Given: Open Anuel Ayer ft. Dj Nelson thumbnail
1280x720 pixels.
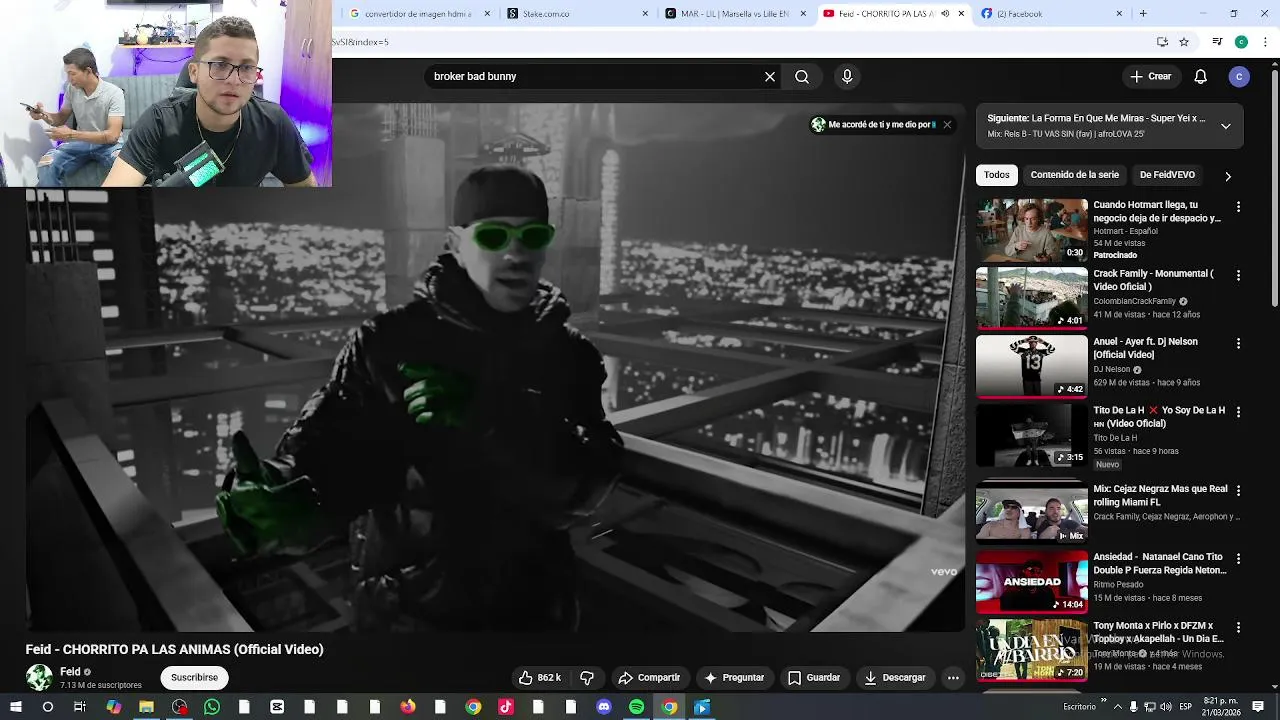Looking at the screenshot, I should pos(1031,365).
